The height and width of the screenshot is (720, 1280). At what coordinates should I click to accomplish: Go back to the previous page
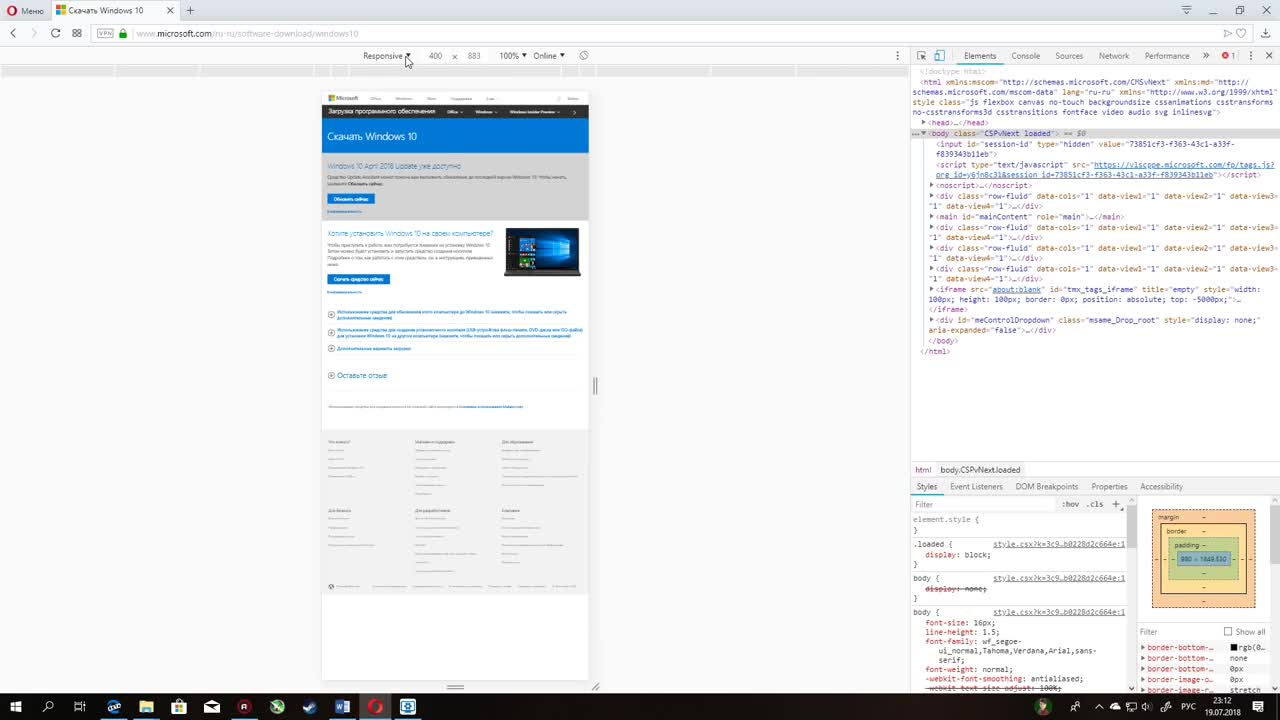coord(13,33)
